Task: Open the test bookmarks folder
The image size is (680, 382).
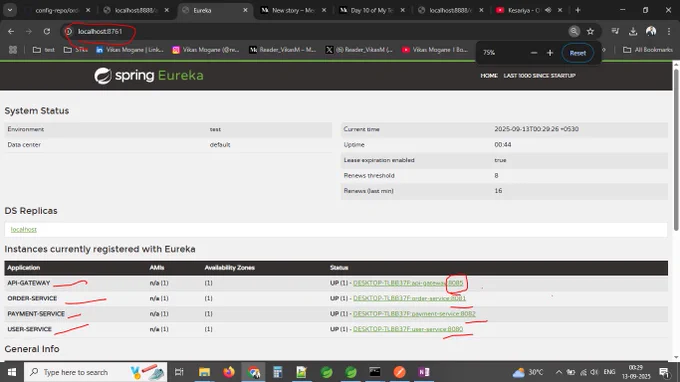Action: click(44, 50)
